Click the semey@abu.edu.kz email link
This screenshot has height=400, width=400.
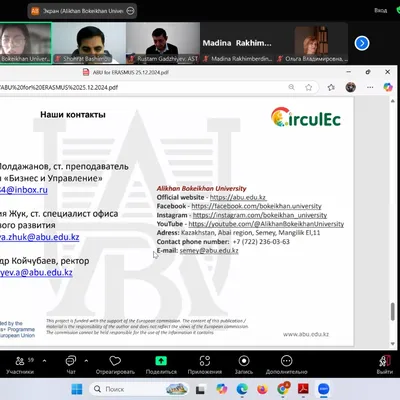point(209,251)
